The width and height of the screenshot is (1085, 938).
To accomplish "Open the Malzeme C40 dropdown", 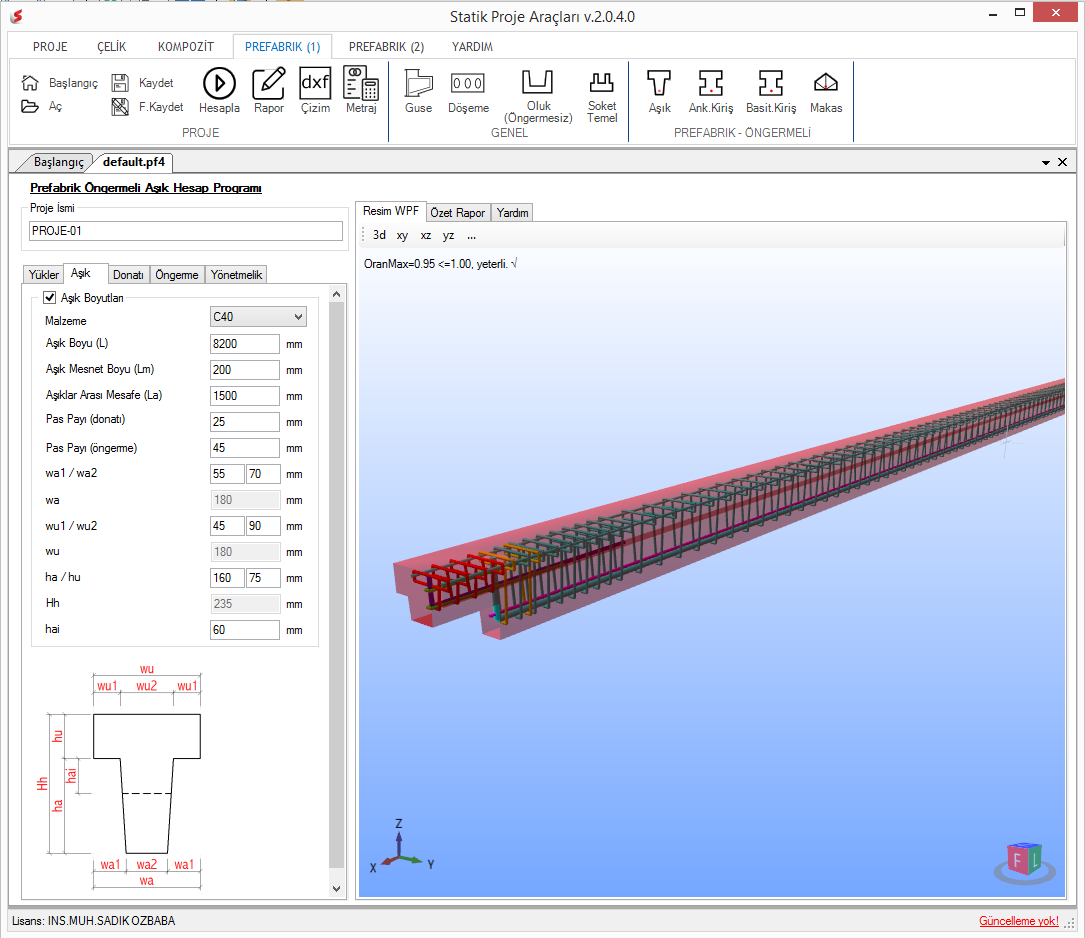I will 258,317.
